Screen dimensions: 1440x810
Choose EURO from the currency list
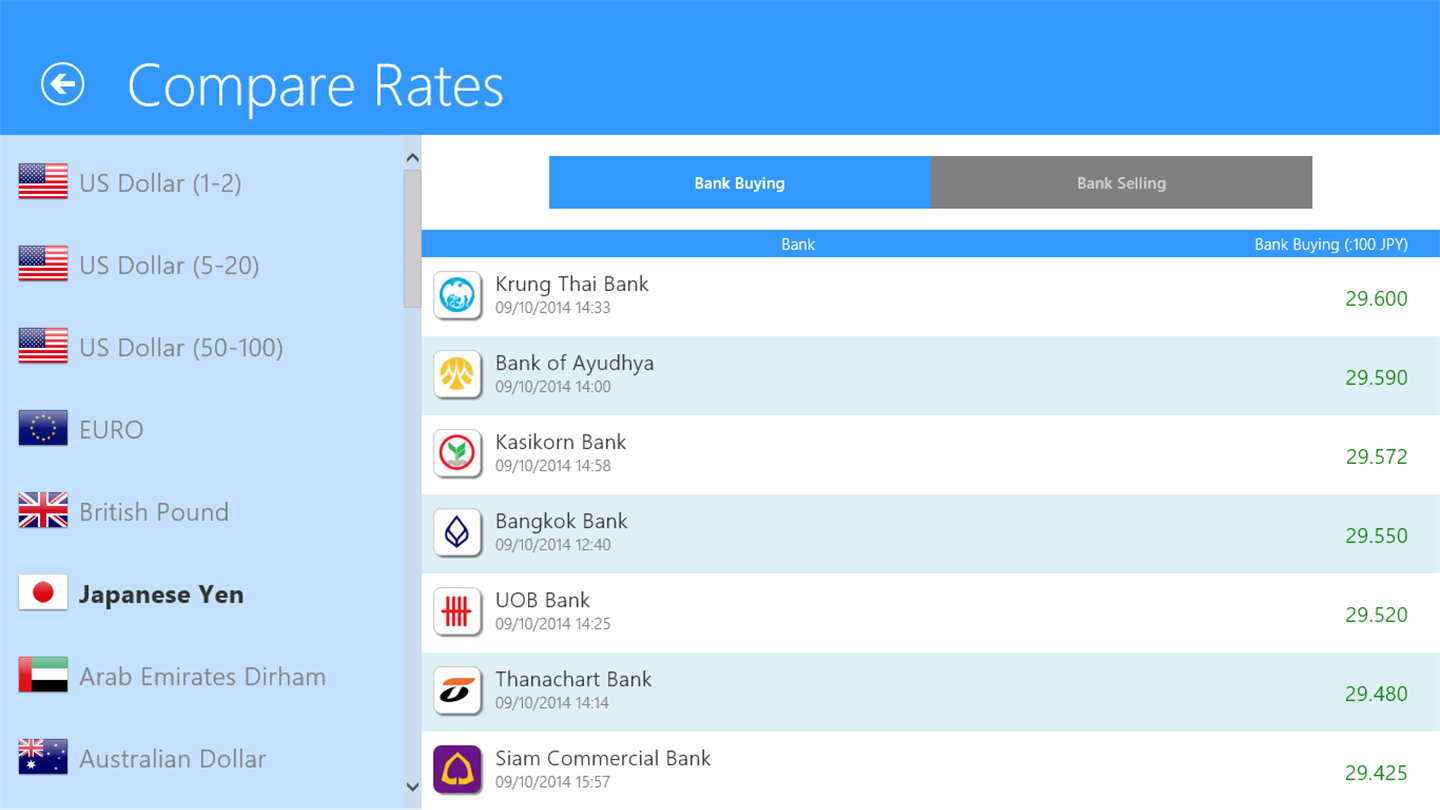pos(111,430)
